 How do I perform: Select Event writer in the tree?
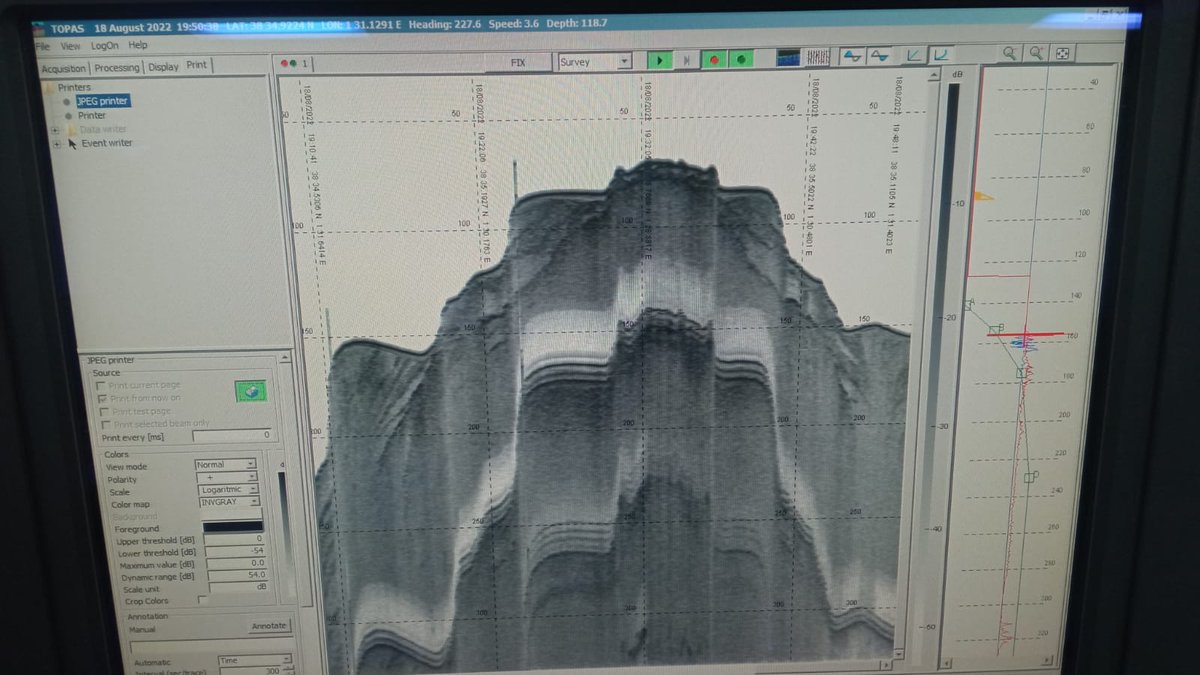(107, 143)
